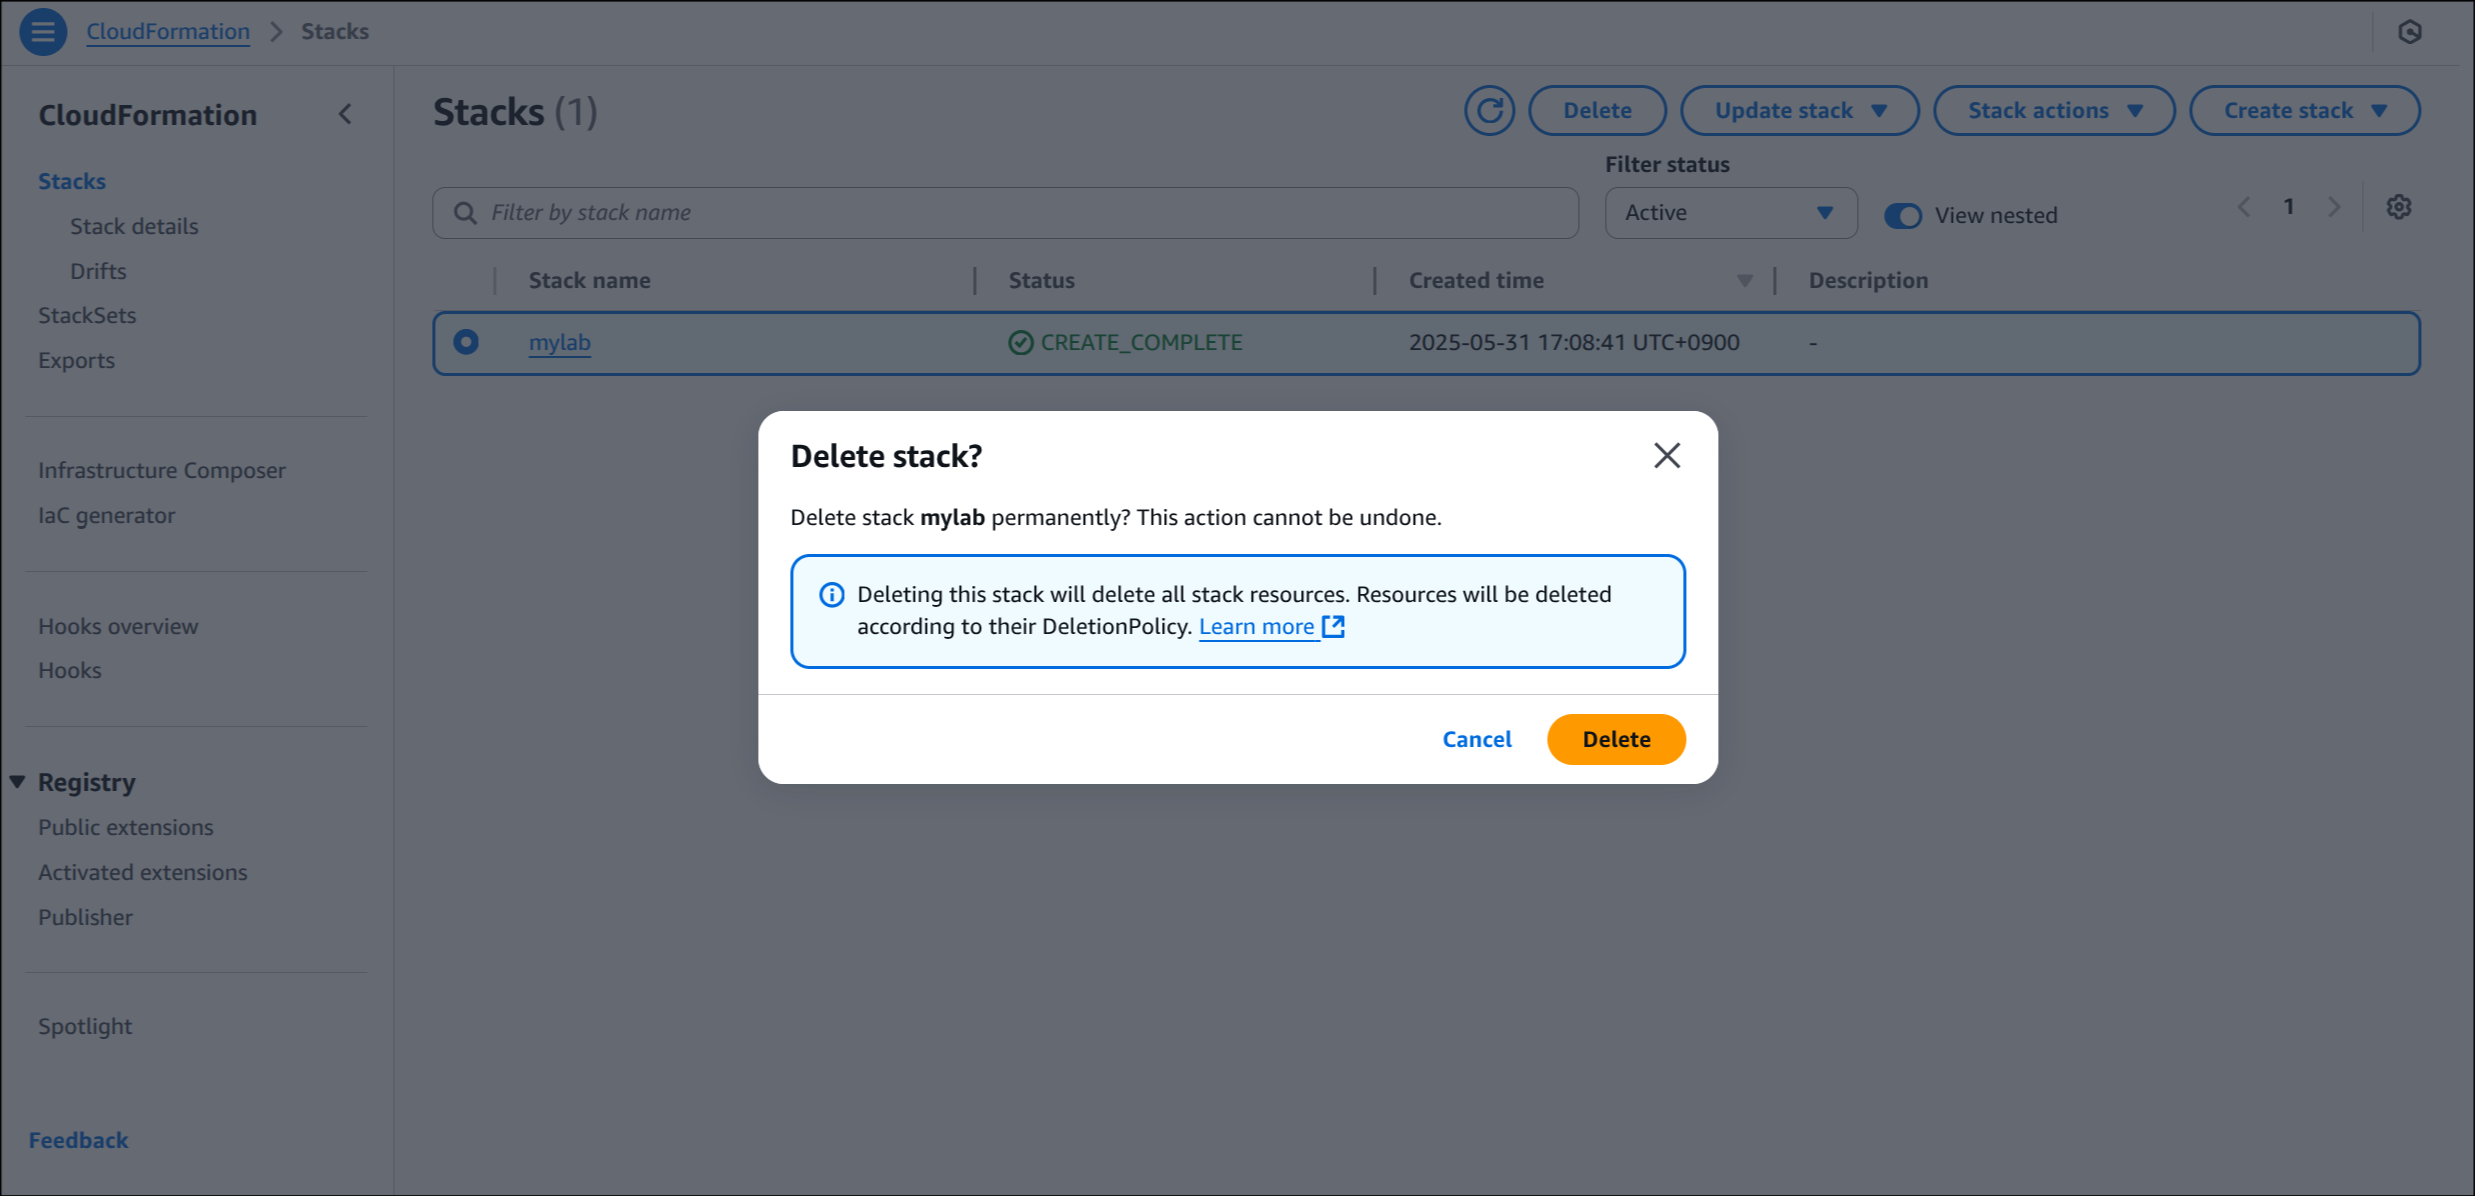This screenshot has width=2475, height=1196.
Task: Go to previous page arrow in pagination
Action: click(x=2244, y=207)
